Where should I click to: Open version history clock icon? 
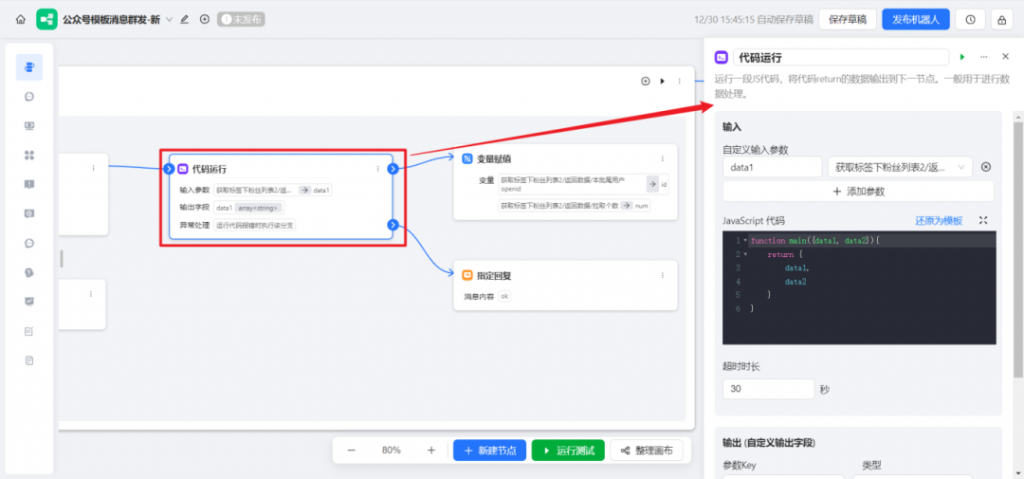pyautogui.click(x=970, y=20)
